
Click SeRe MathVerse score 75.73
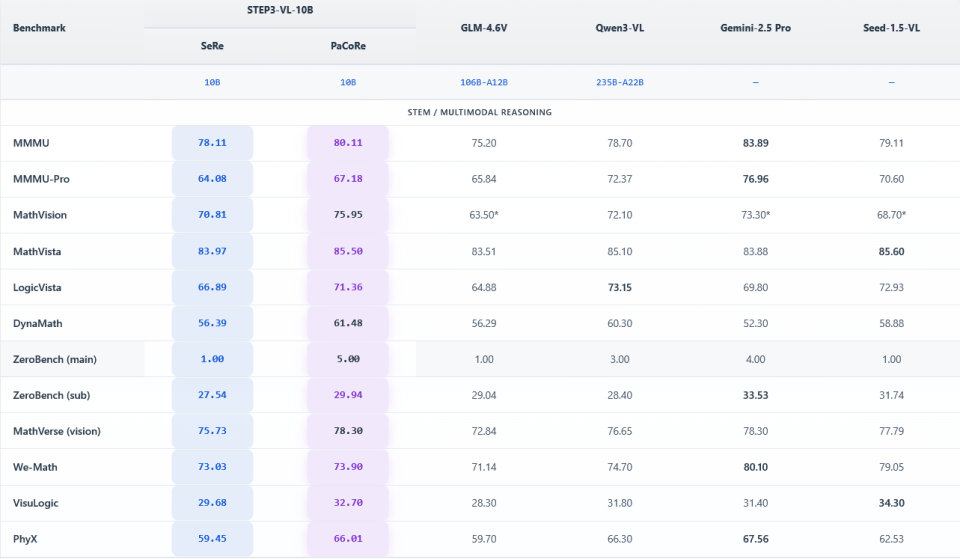click(x=212, y=431)
